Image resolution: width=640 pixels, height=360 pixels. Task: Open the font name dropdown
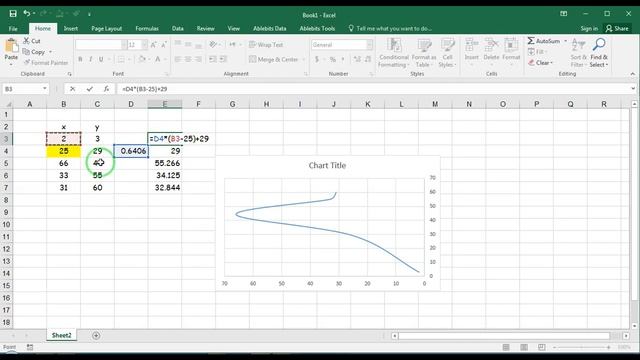pyautogui.click(x=124, y=44)
